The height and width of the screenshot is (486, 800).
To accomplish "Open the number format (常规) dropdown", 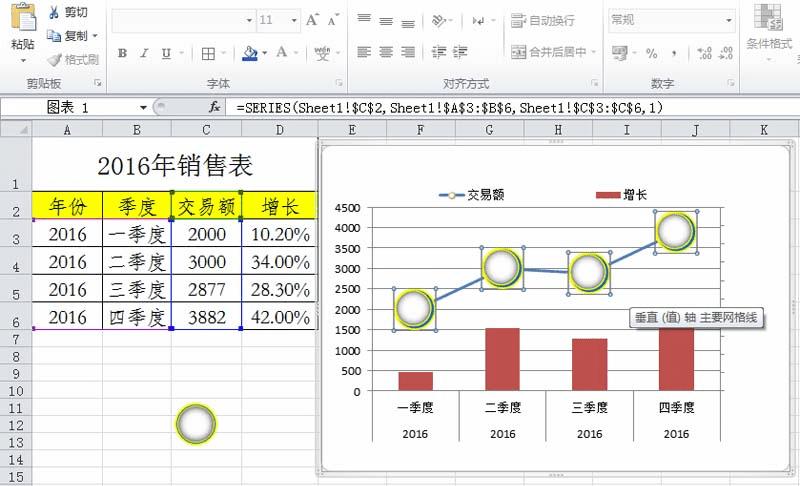I will (729, 20).
